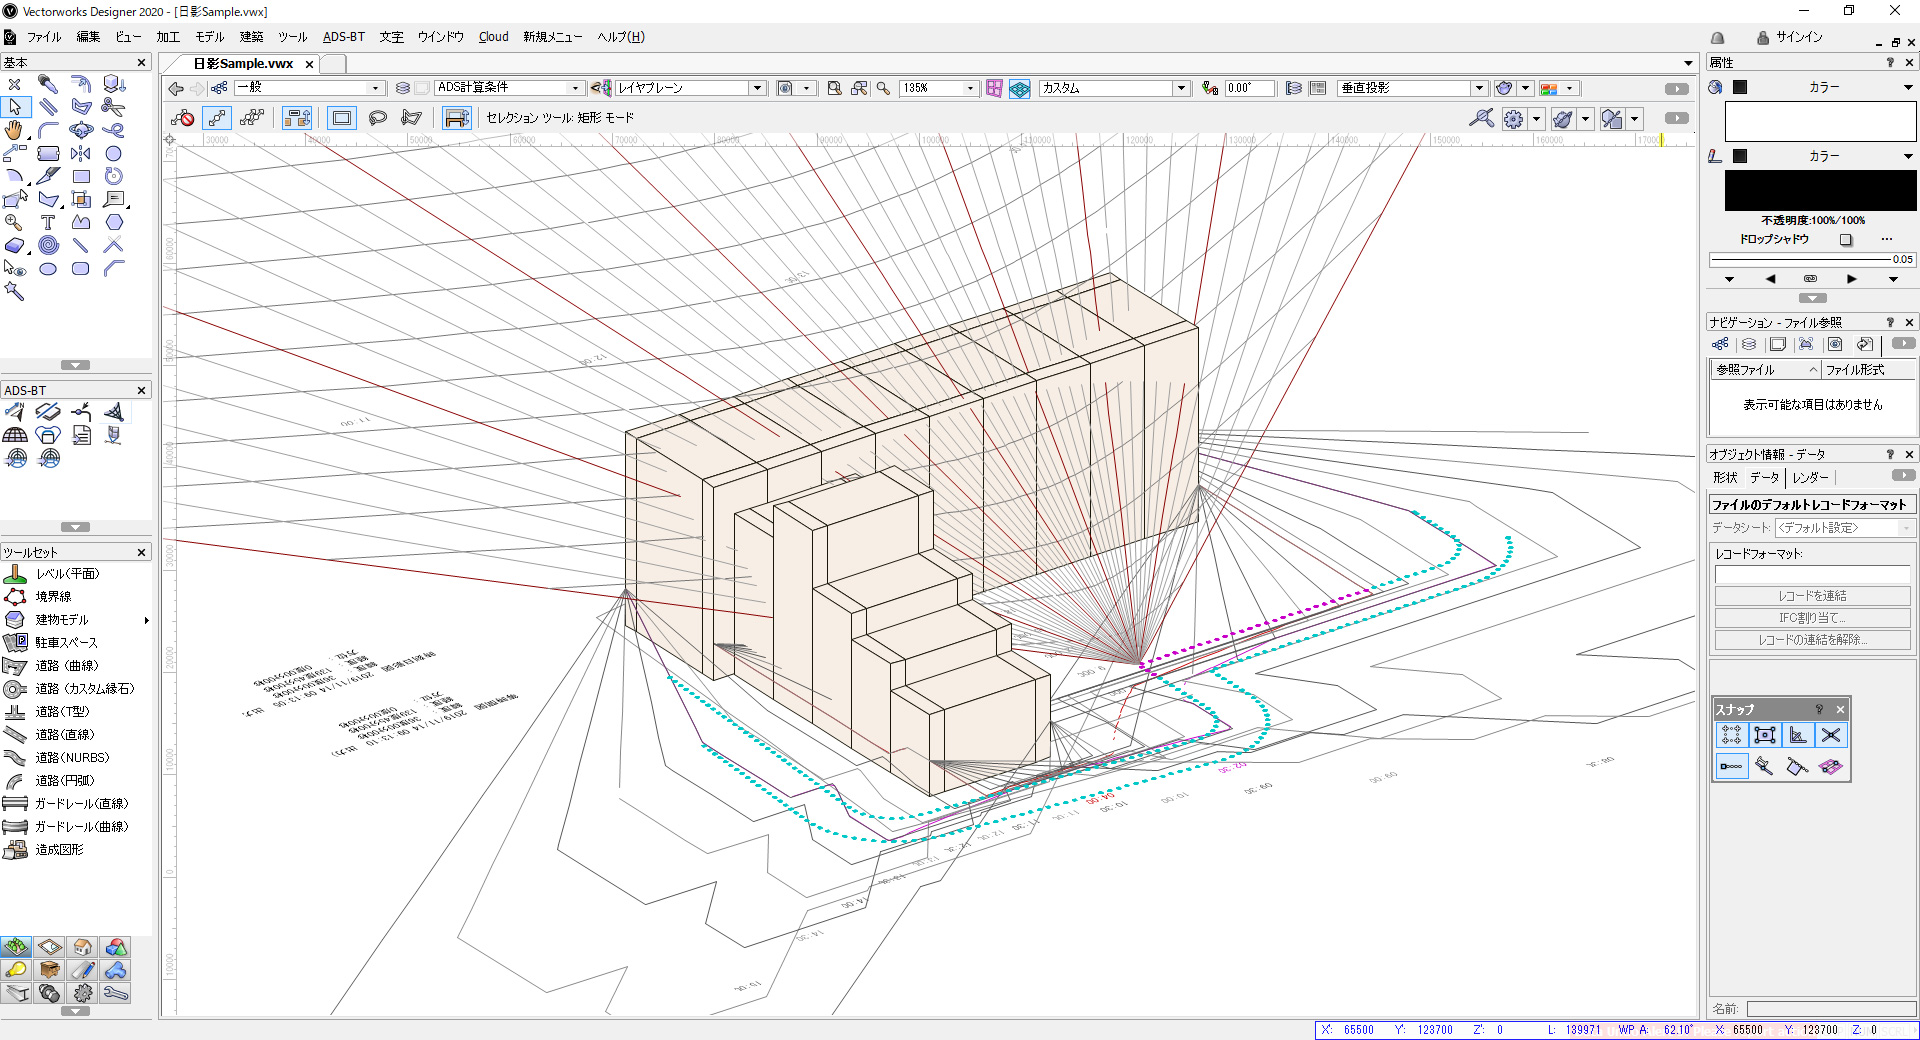Click the 日影Sample.vwx document tab

[x=243, y=64]
